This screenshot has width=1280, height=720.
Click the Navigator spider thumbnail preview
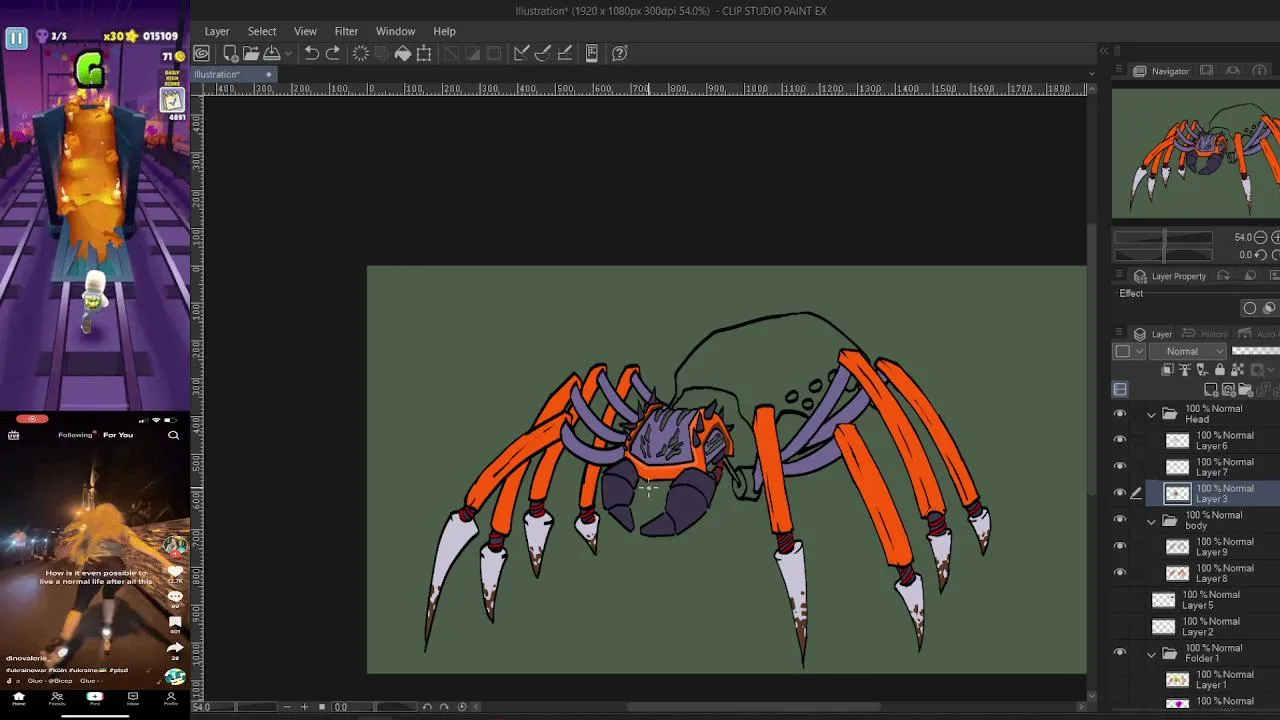click(1196, 153)
